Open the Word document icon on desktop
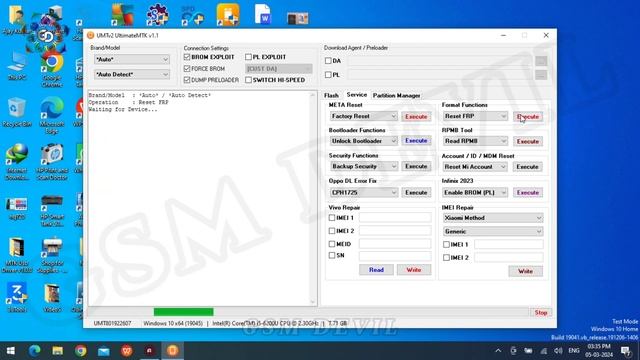 point(262,15)
